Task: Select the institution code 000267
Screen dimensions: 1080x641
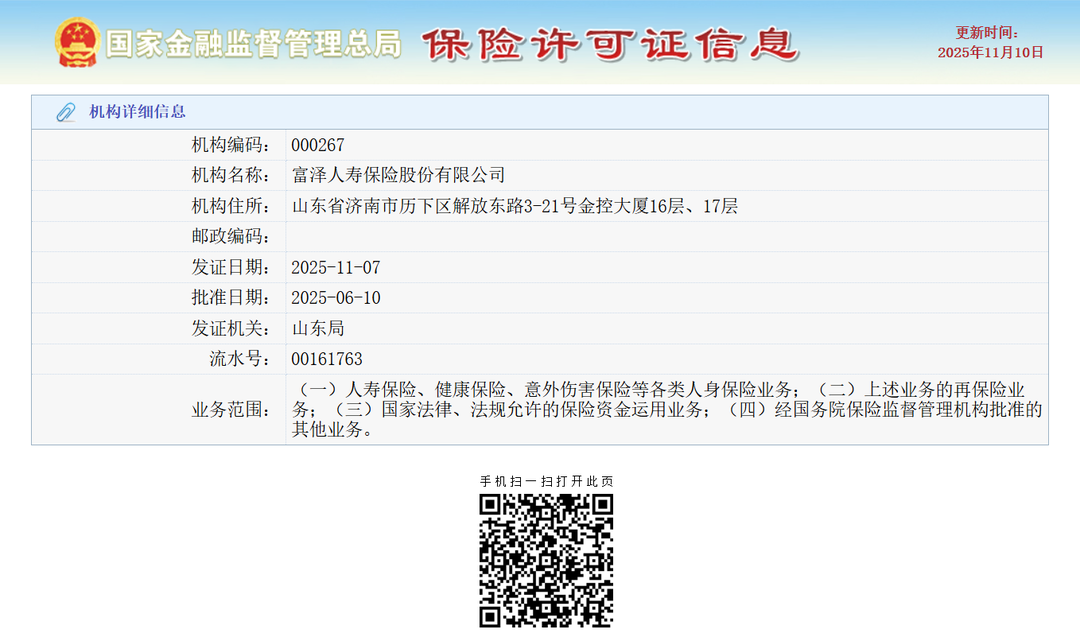Action: (317, 146)
